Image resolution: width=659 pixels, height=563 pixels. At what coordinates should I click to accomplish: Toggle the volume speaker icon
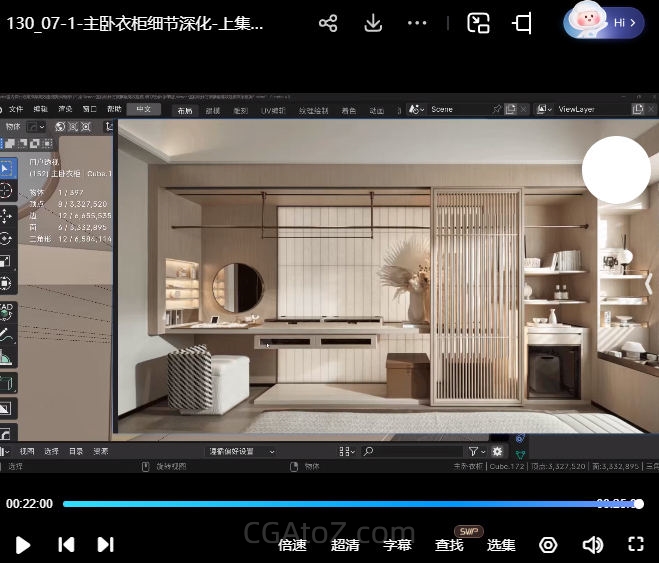tap(592, 545)
